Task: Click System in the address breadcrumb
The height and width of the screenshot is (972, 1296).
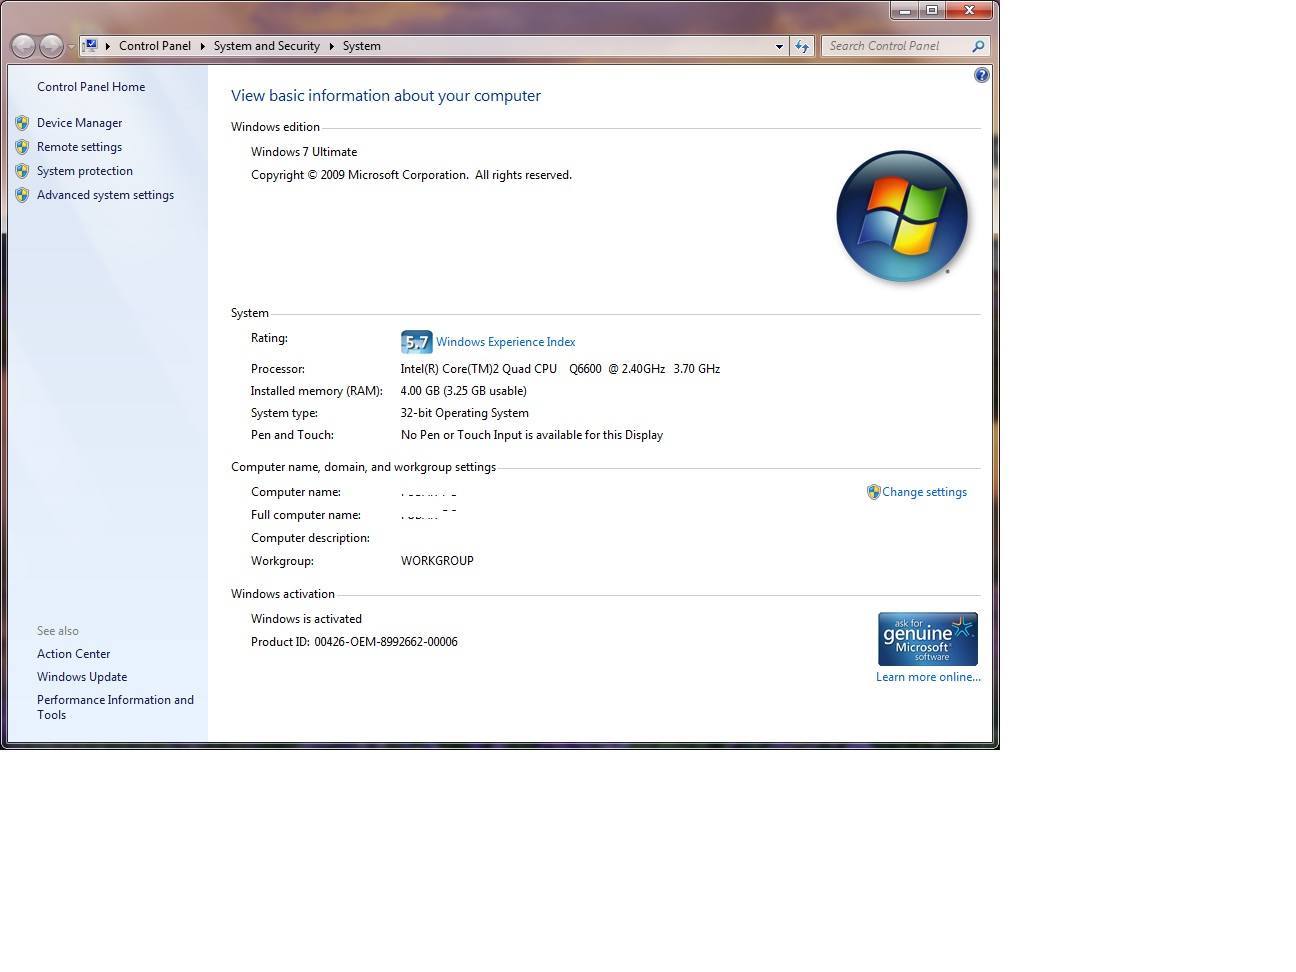Action: (362, 46)
